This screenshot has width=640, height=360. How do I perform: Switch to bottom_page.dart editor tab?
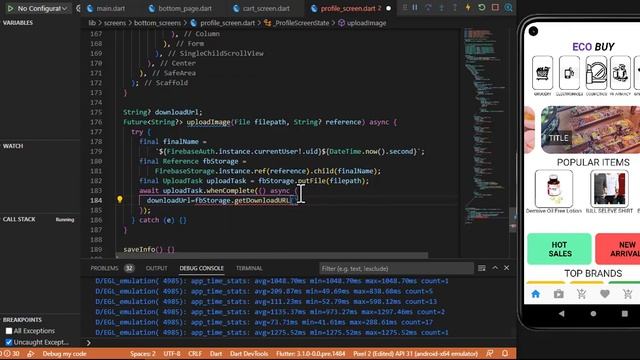[x=180, y=8]
